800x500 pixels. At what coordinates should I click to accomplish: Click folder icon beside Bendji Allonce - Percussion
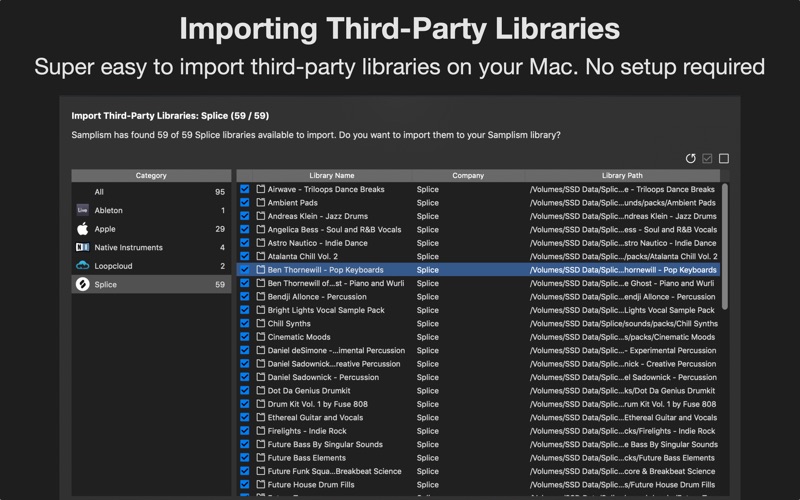pos(261,296)
